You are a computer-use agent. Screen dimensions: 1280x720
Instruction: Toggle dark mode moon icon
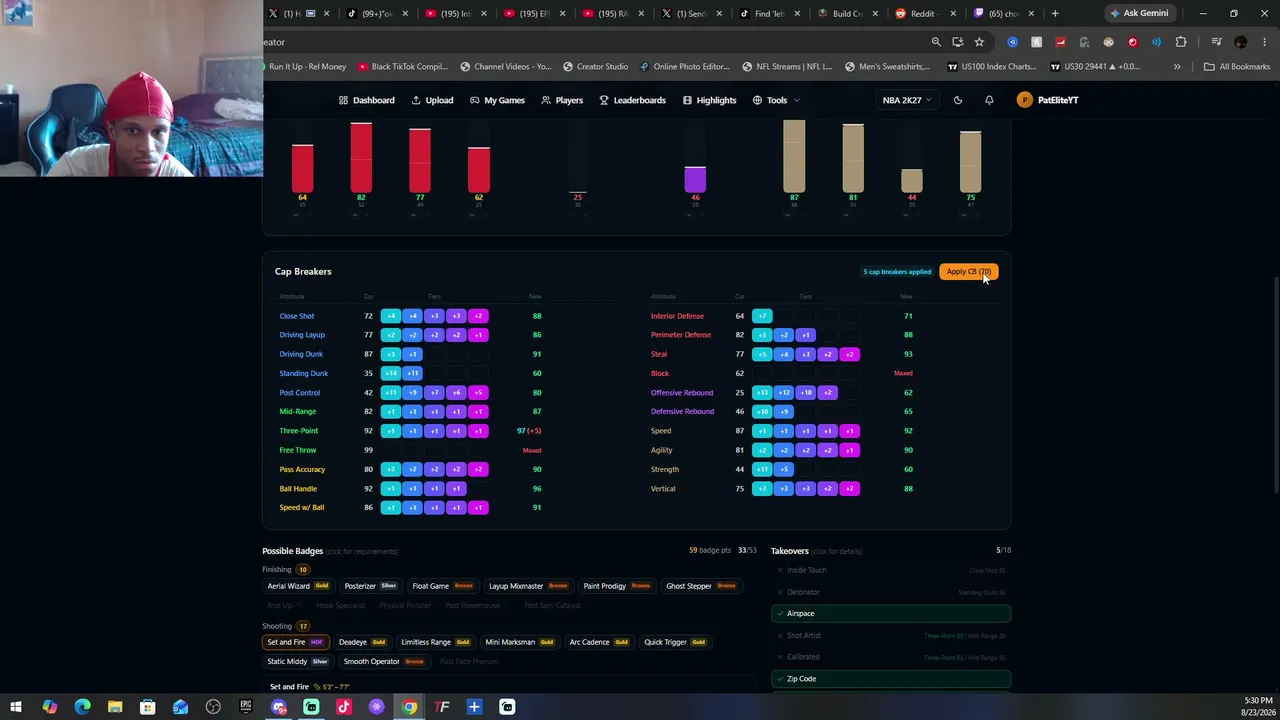click(x=958, y=100)
